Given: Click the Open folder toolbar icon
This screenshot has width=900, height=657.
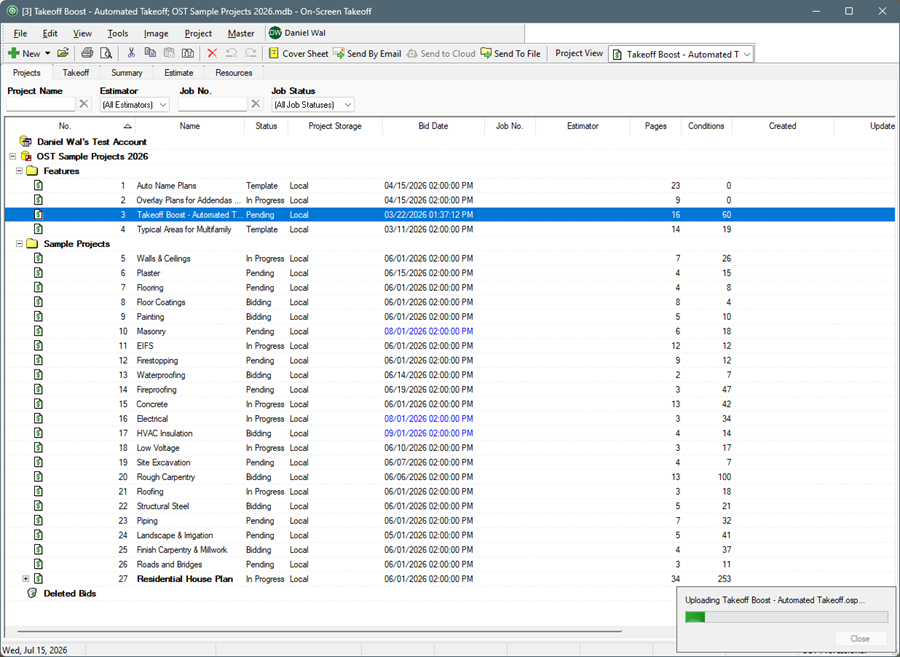Looking at the screenshot, I should pos(63,53).
